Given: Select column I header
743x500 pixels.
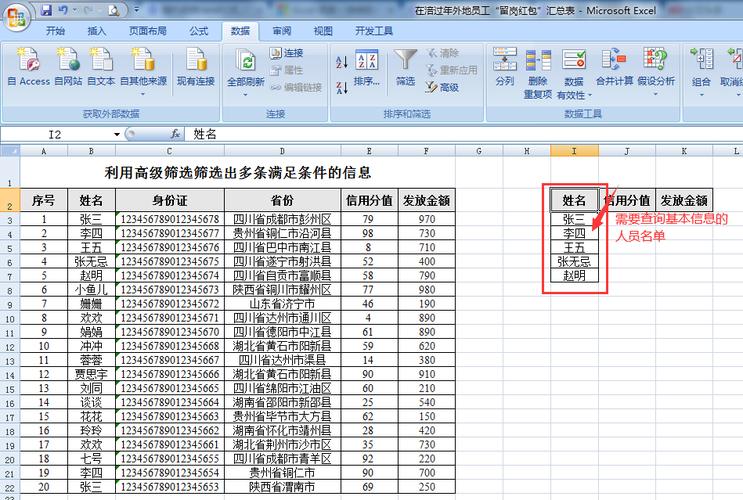Looking at the screenshot, I should click(x=574, y=151).
